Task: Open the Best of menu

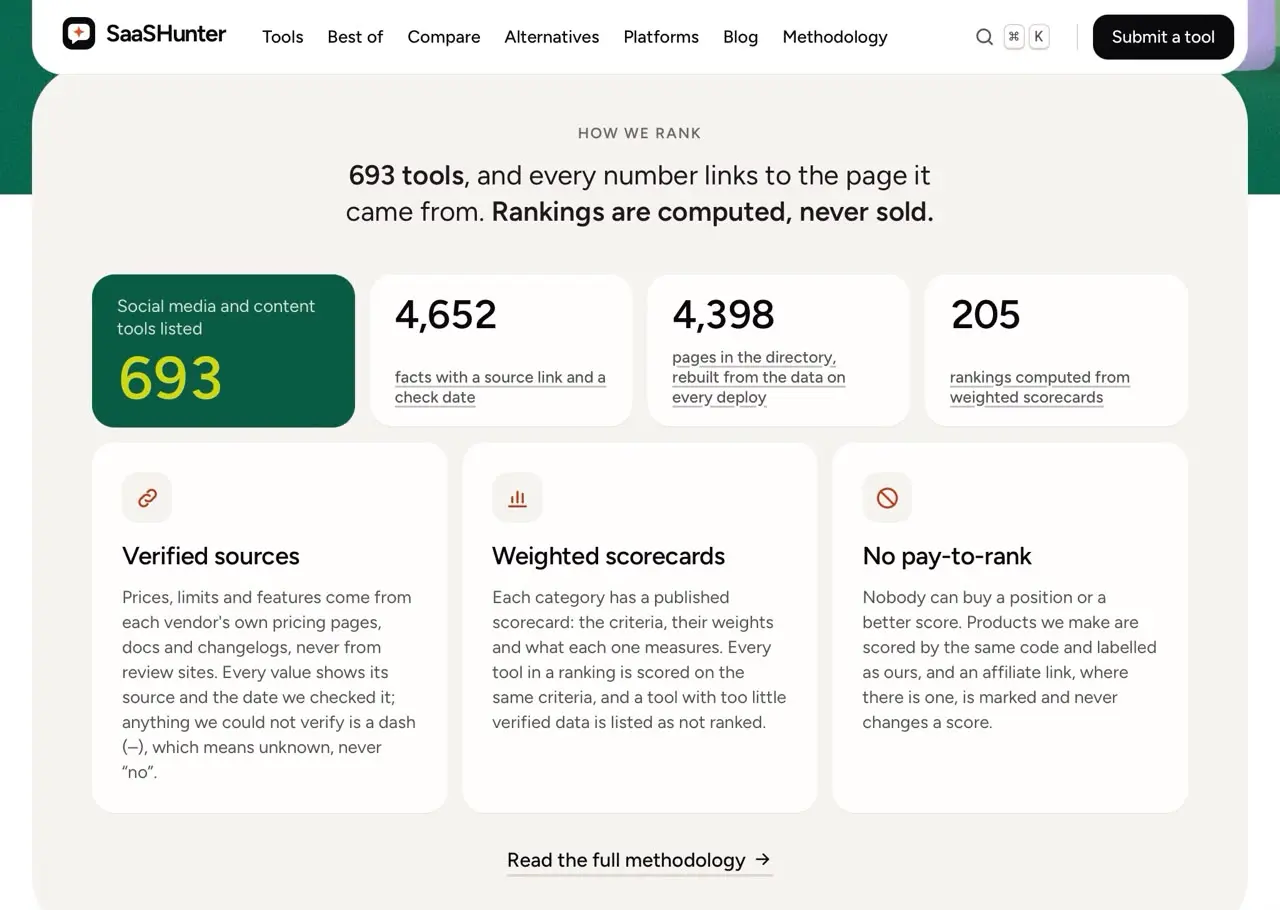Action: pyautogui.click(x=355, y=37)
